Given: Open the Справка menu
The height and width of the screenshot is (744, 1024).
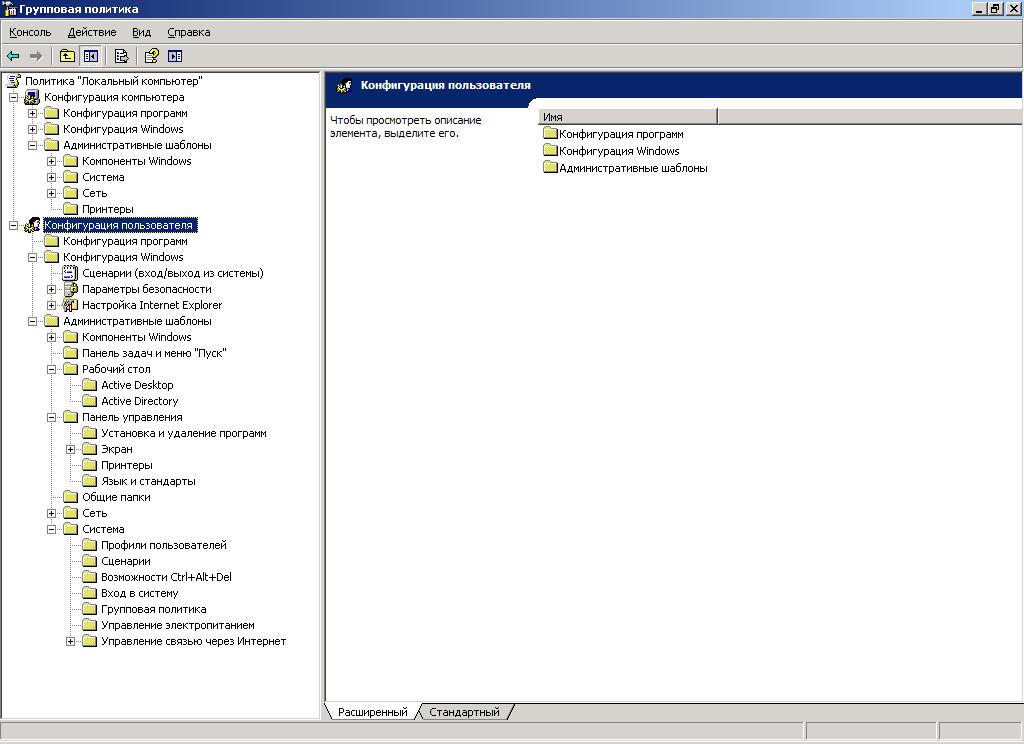Looking at the screenshot, I should click(x=189, y=32).
